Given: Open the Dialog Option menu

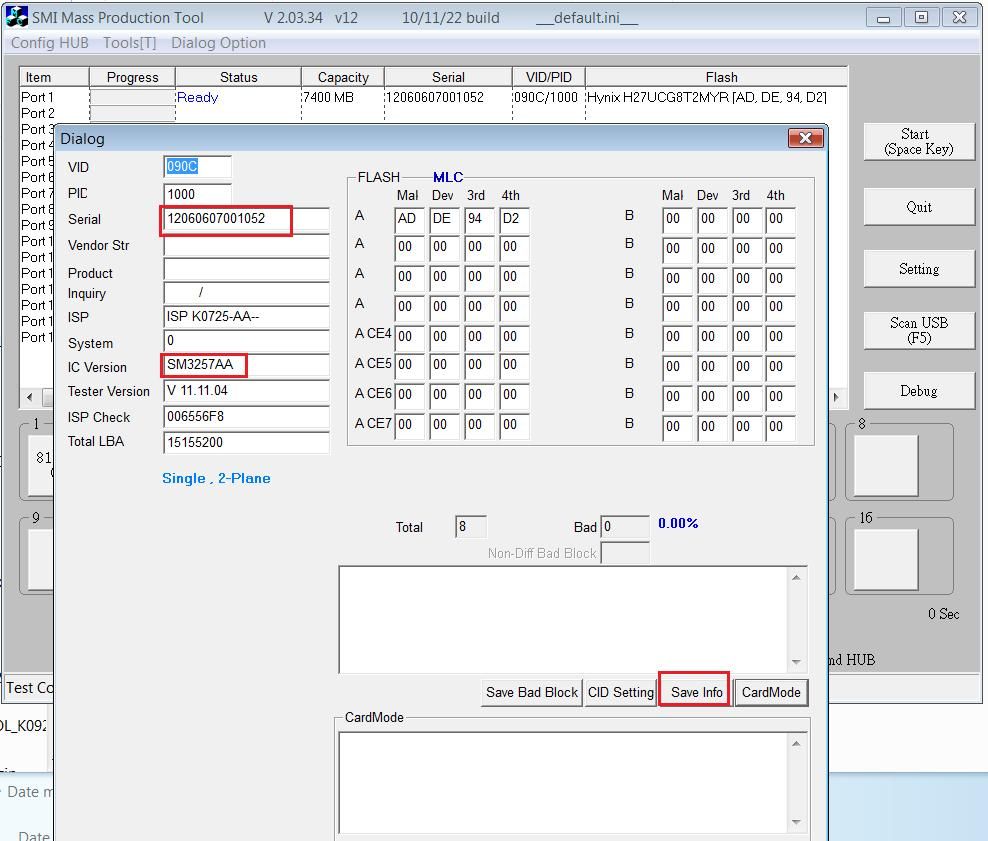Looking at the screenshot, I should tap(219, 43).
